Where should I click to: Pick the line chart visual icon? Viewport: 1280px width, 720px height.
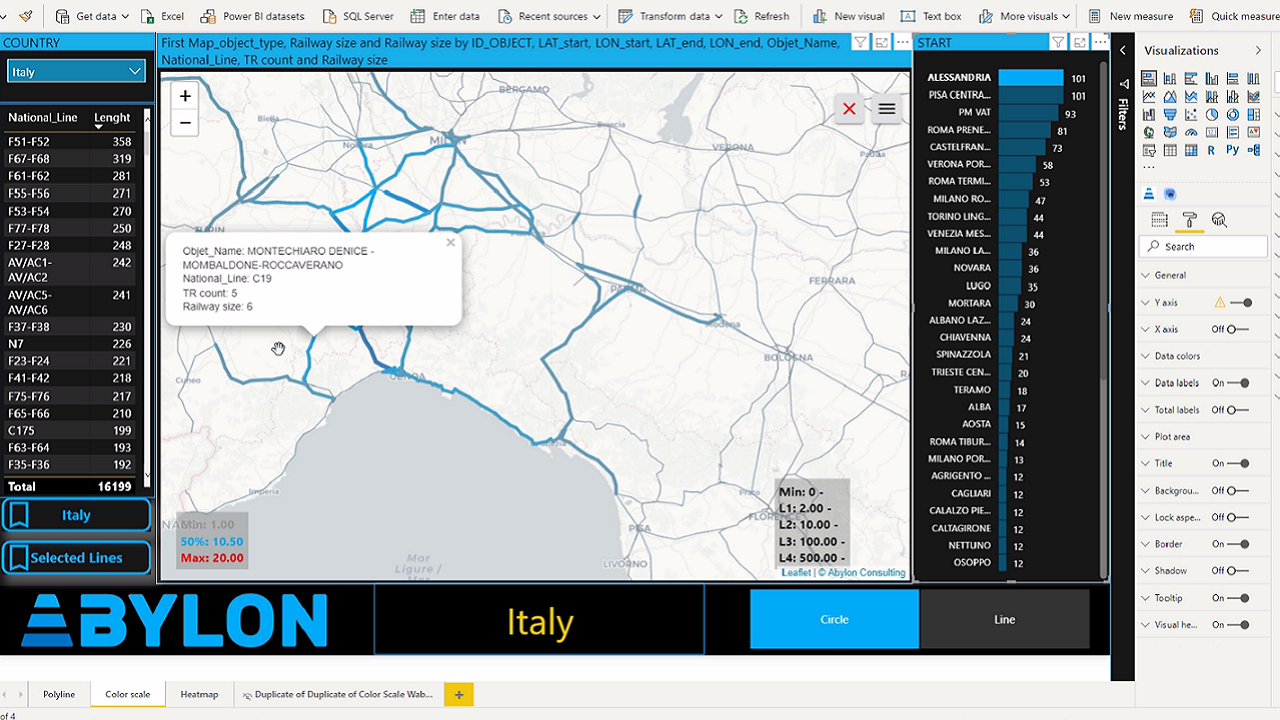(x=1149, y=97)
